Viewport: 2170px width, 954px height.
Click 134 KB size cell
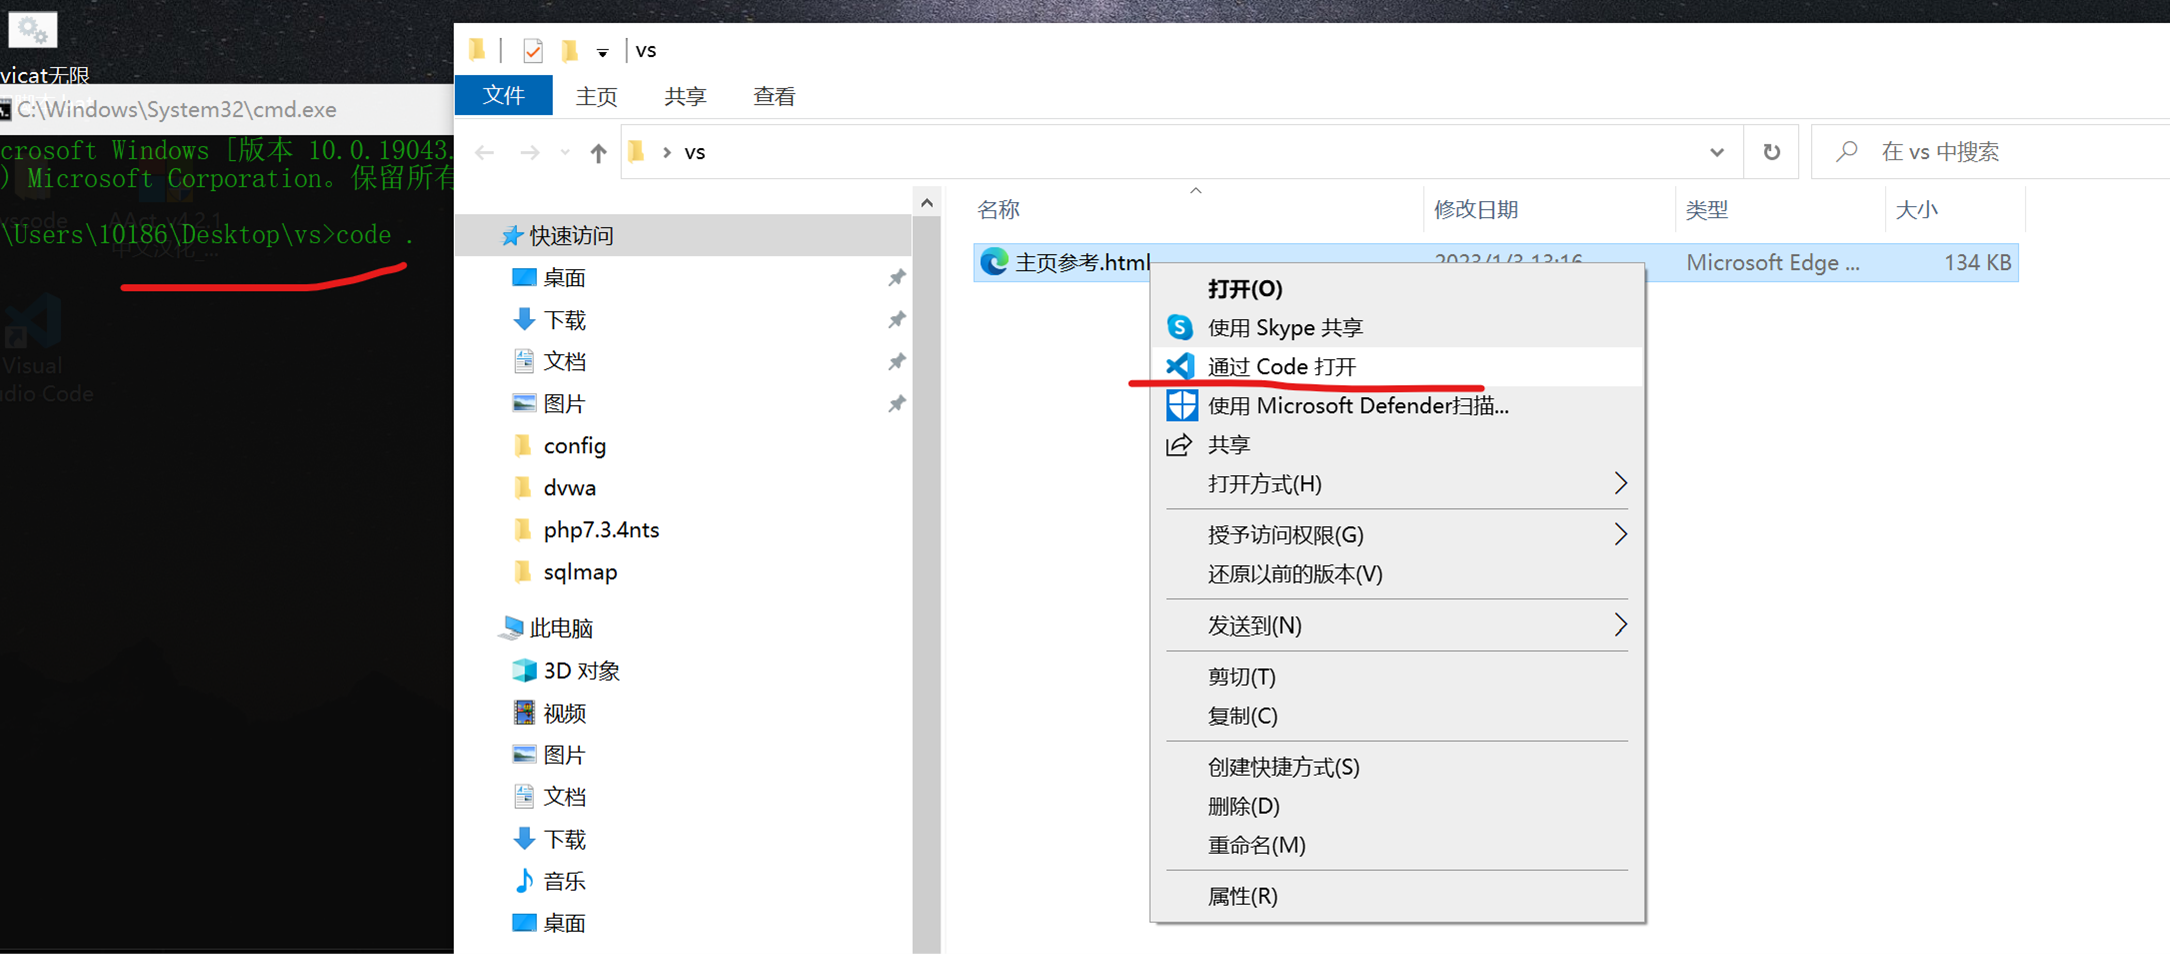(1977, 262)
